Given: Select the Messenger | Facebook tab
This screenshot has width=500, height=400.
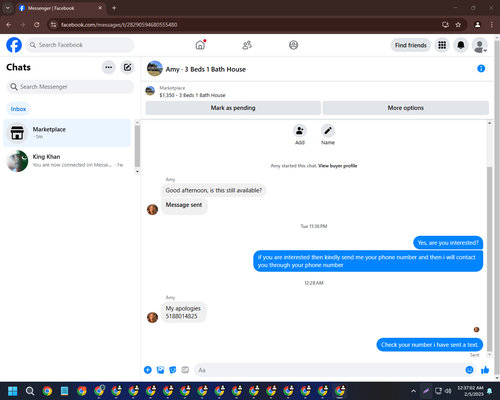Looking at the screenshot, I should [61, 8].
